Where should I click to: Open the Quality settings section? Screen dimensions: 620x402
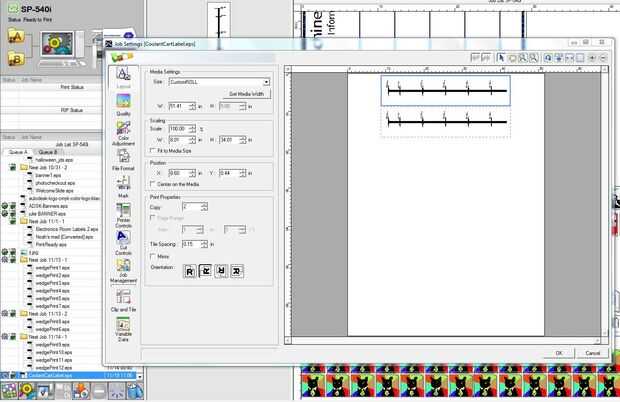[123, 105]
